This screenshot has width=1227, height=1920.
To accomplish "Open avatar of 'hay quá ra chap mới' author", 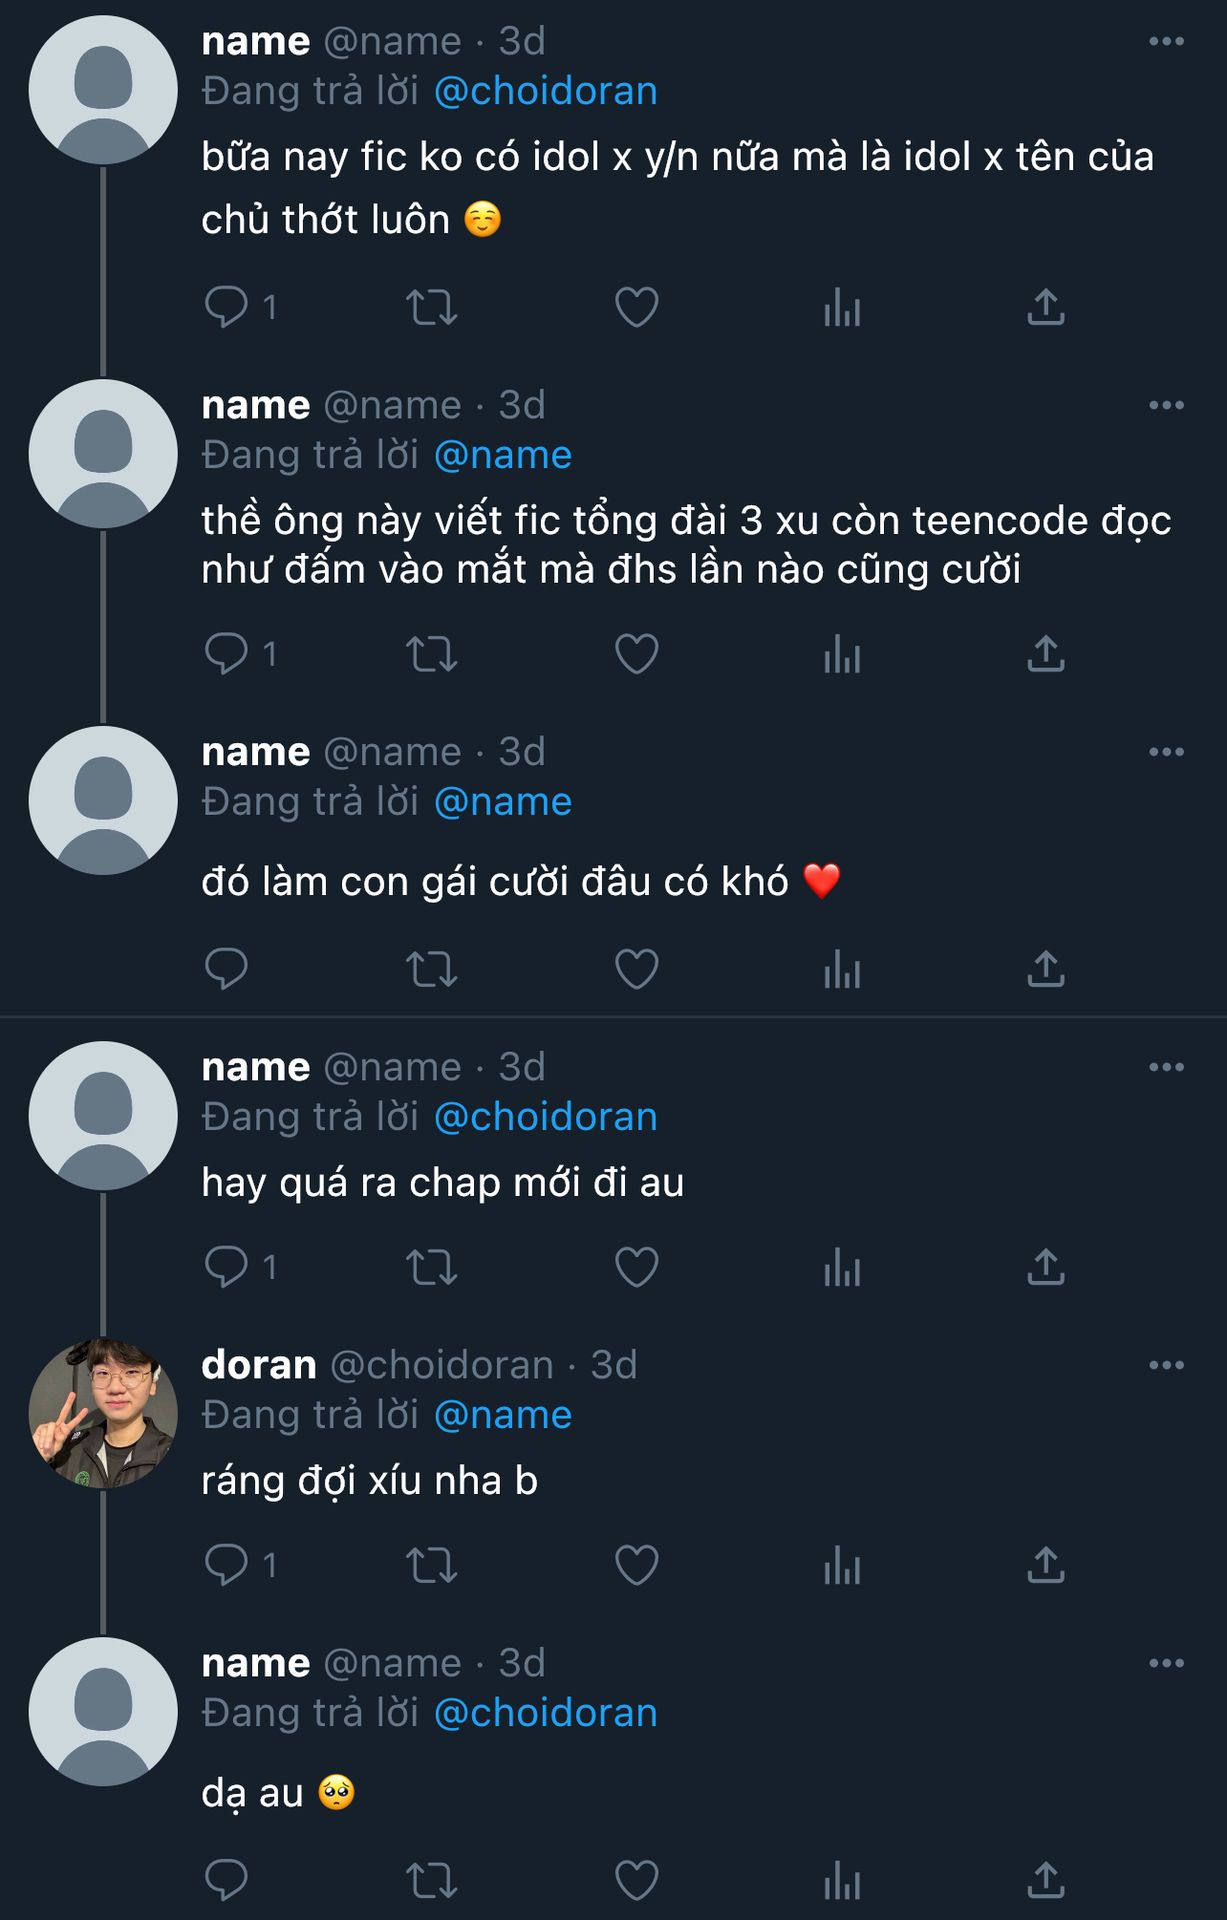I will click(x=103, y=1115).
